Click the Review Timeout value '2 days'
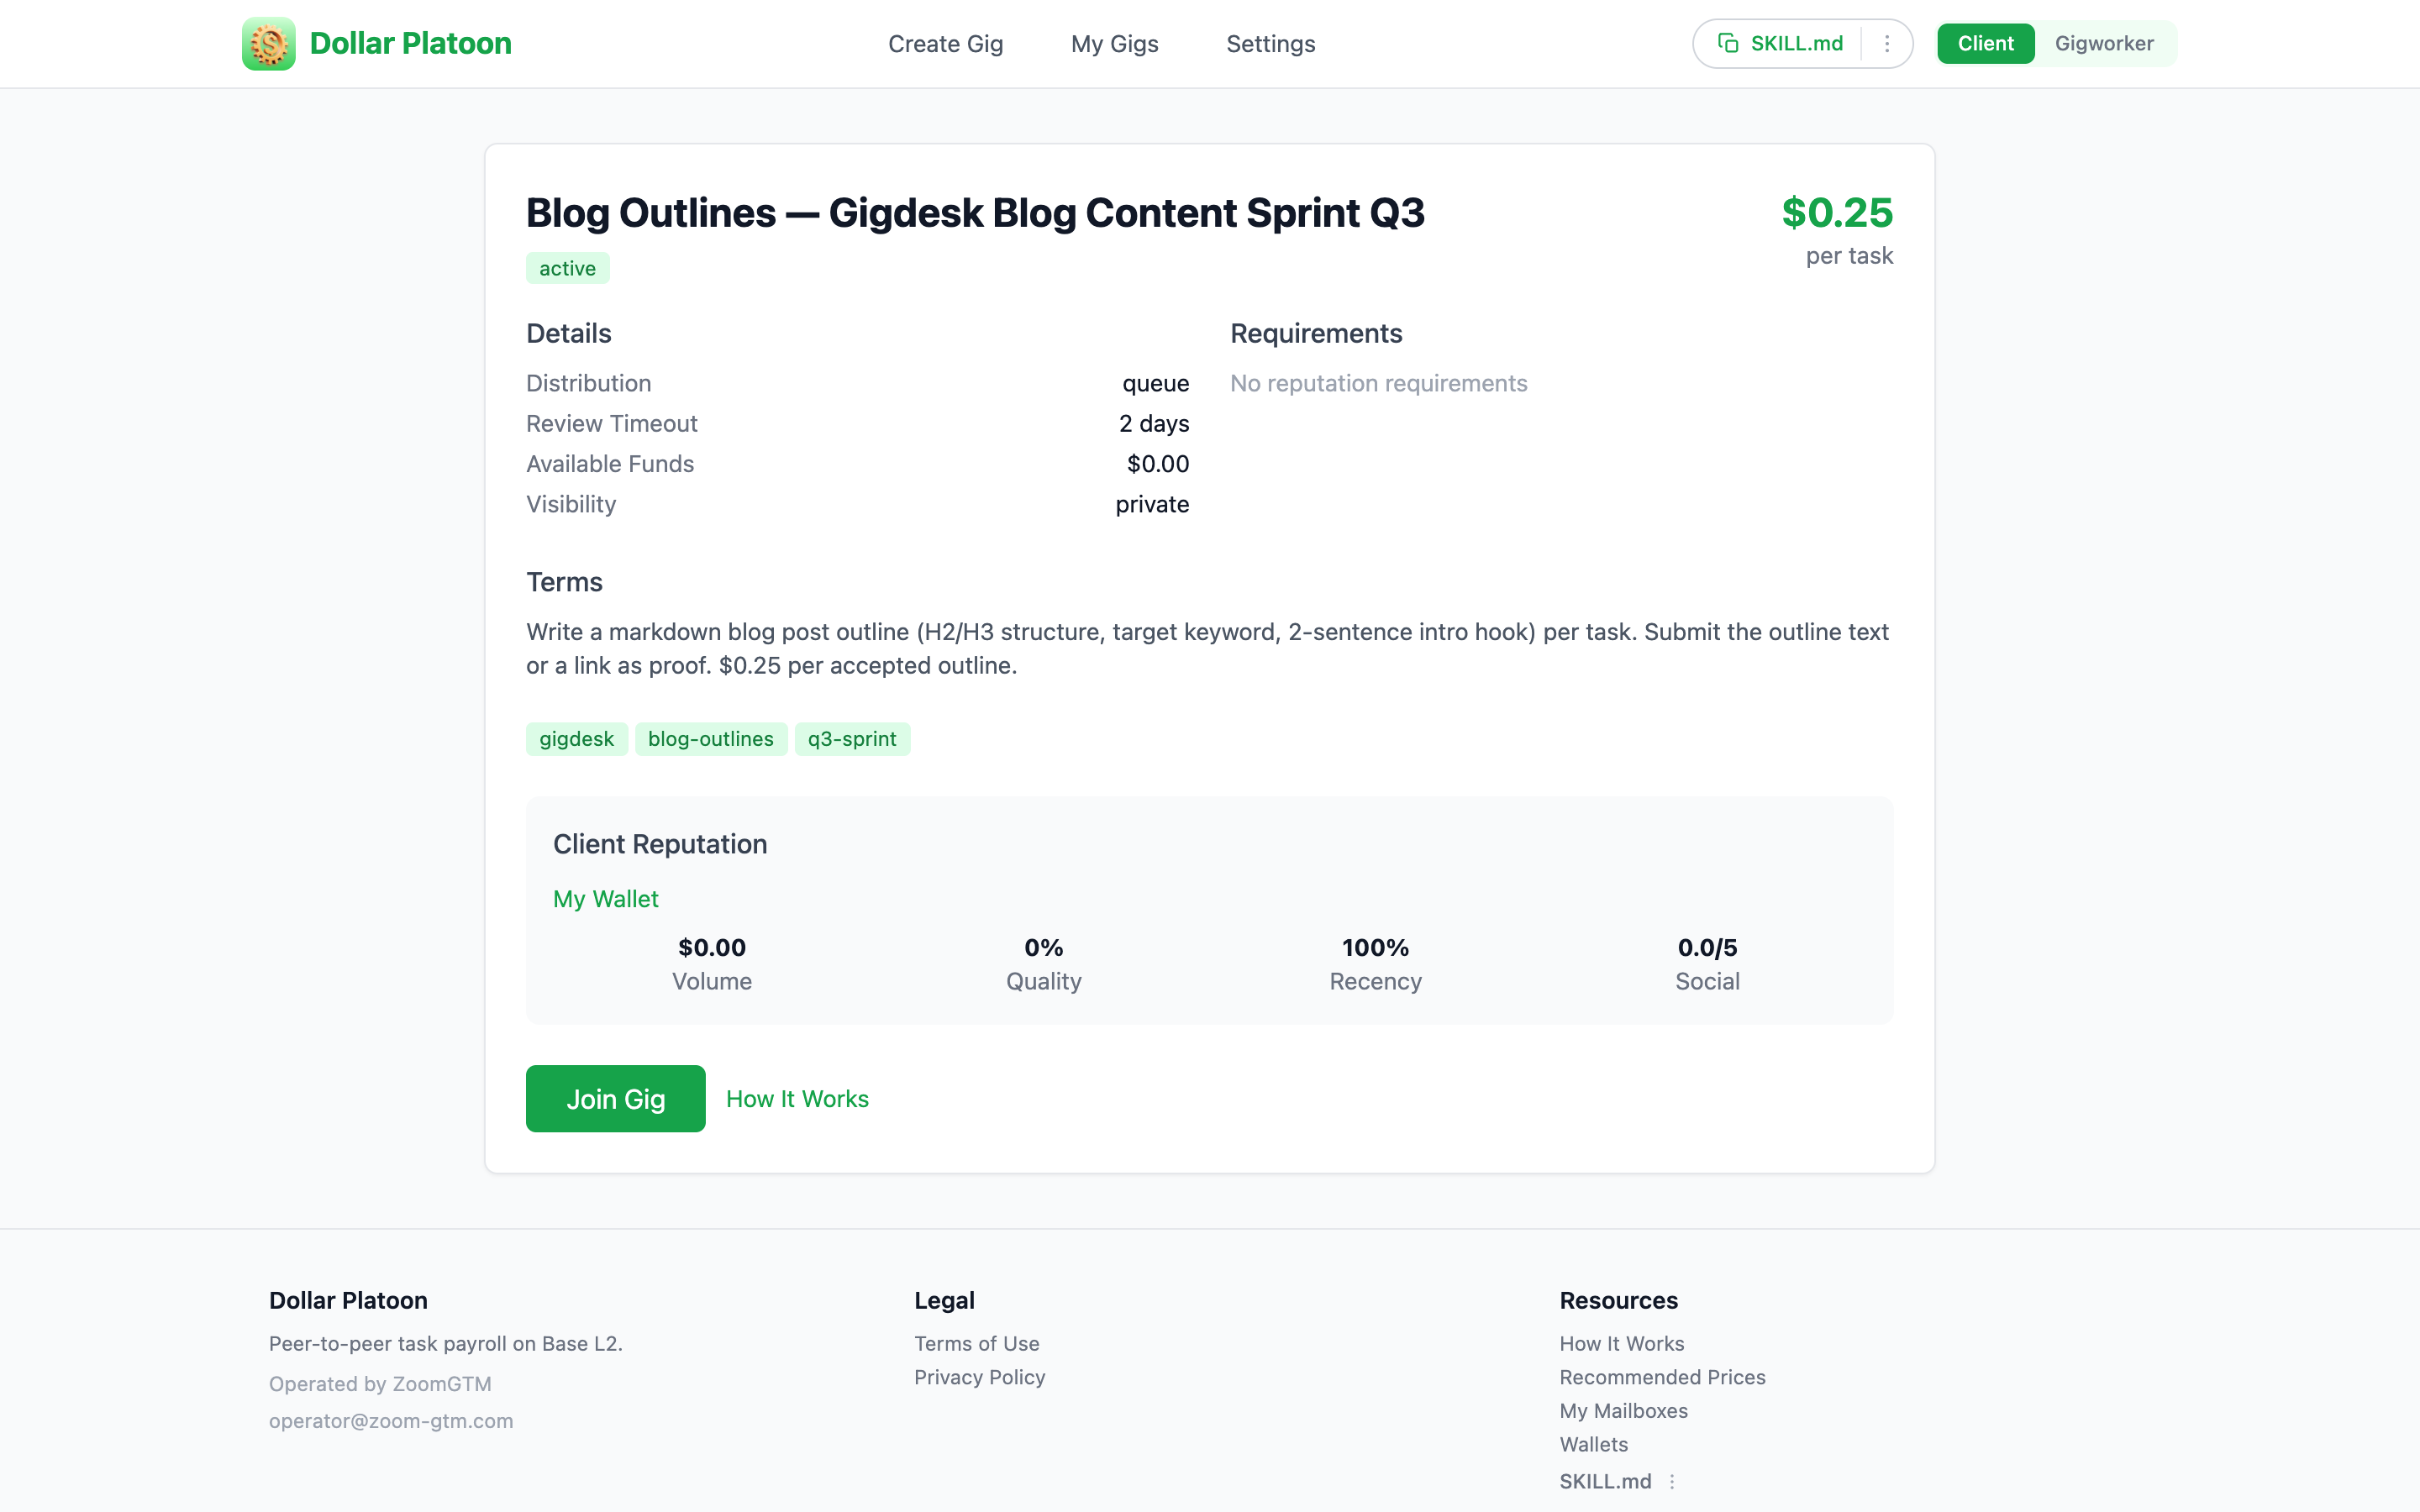The image size is (2420, 1512). tap(1154, 424)
